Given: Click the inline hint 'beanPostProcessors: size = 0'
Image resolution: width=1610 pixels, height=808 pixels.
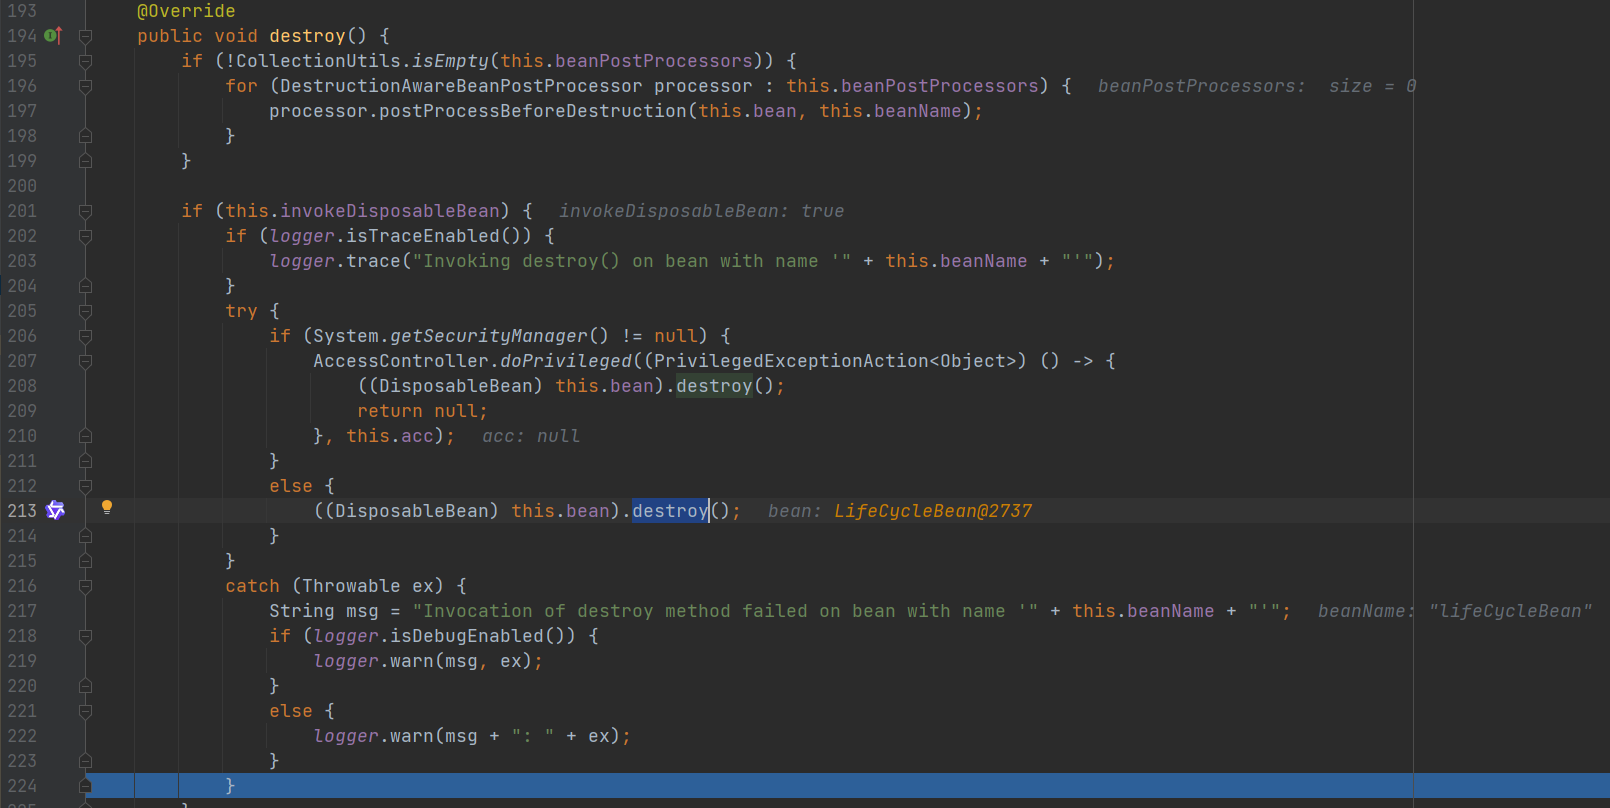Looking at the screenshot, I should pos(1256,86).
